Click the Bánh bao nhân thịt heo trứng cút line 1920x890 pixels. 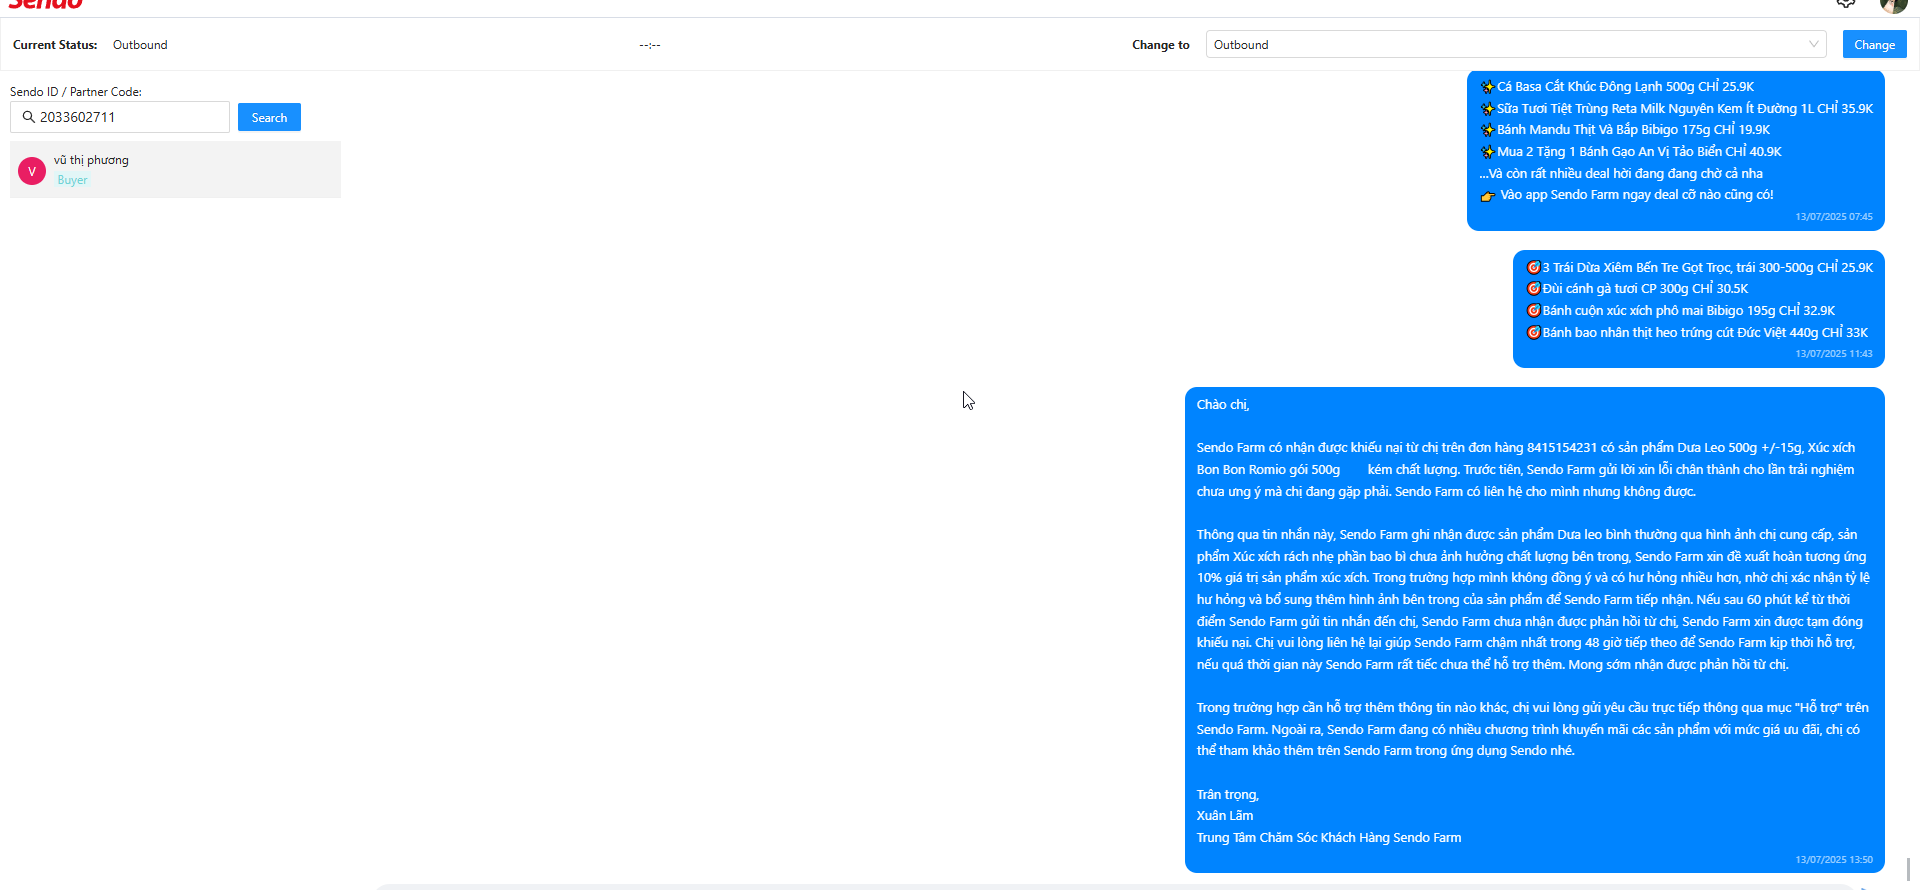point(1697,333)
